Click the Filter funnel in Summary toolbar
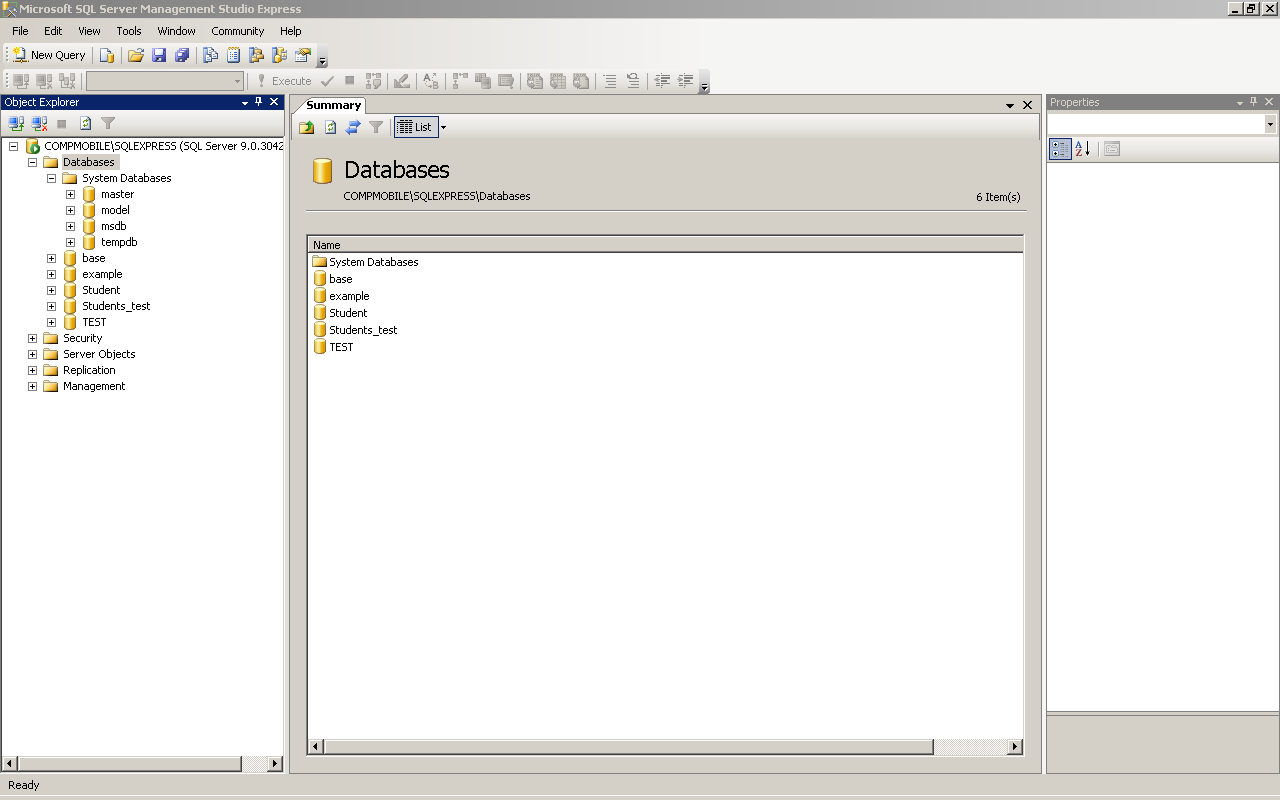Screen dimensions: 1280x800 [376, 127]
